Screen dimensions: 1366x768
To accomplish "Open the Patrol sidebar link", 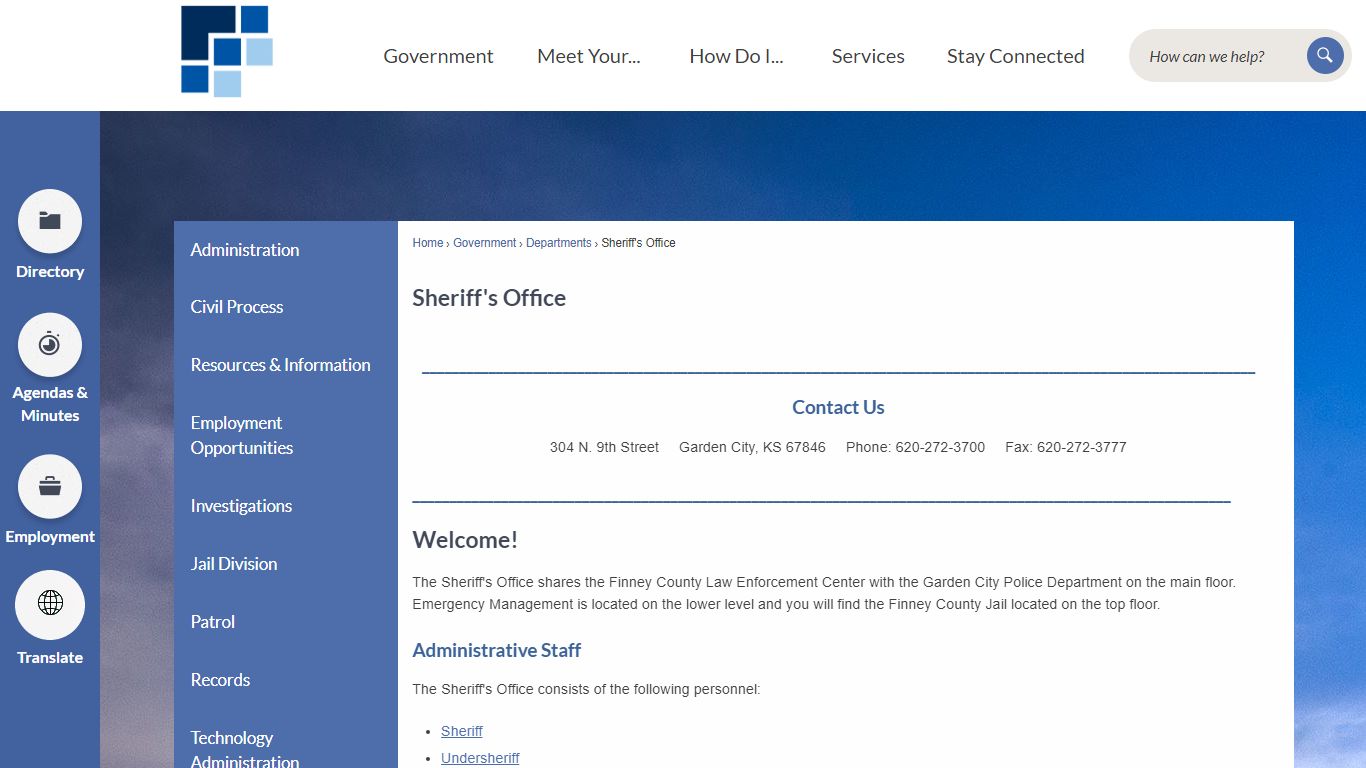I will point(286,622).
